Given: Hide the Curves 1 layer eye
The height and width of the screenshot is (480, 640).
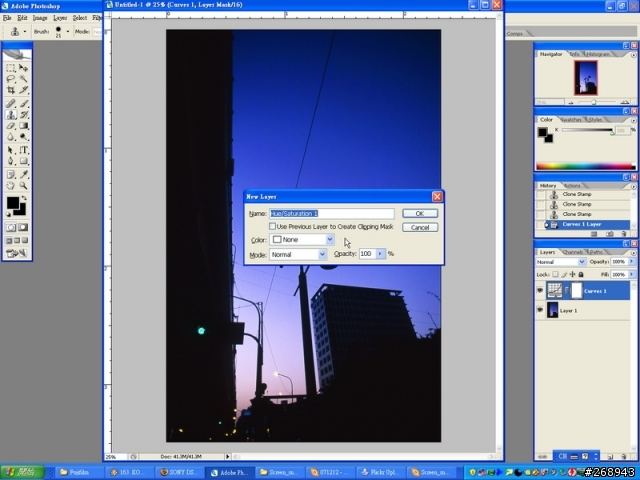Looking at the screenshot, I should (540, 290).
